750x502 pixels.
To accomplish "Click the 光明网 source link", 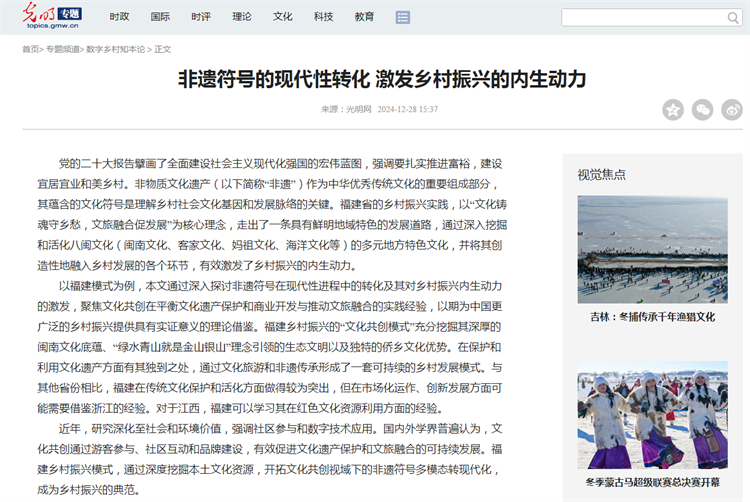I will tap(359, 109).
